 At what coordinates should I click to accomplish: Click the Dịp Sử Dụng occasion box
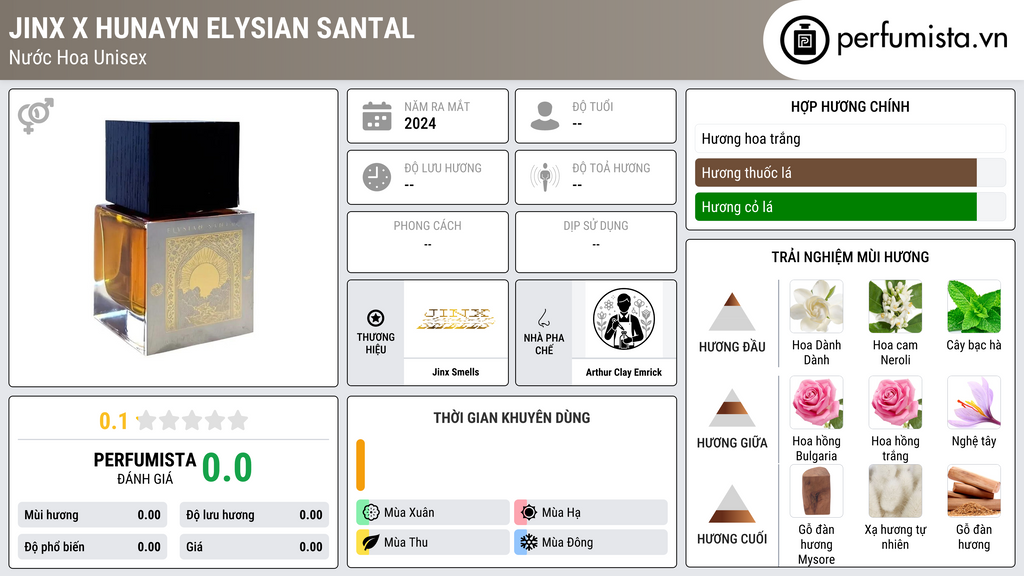[596, 242]
